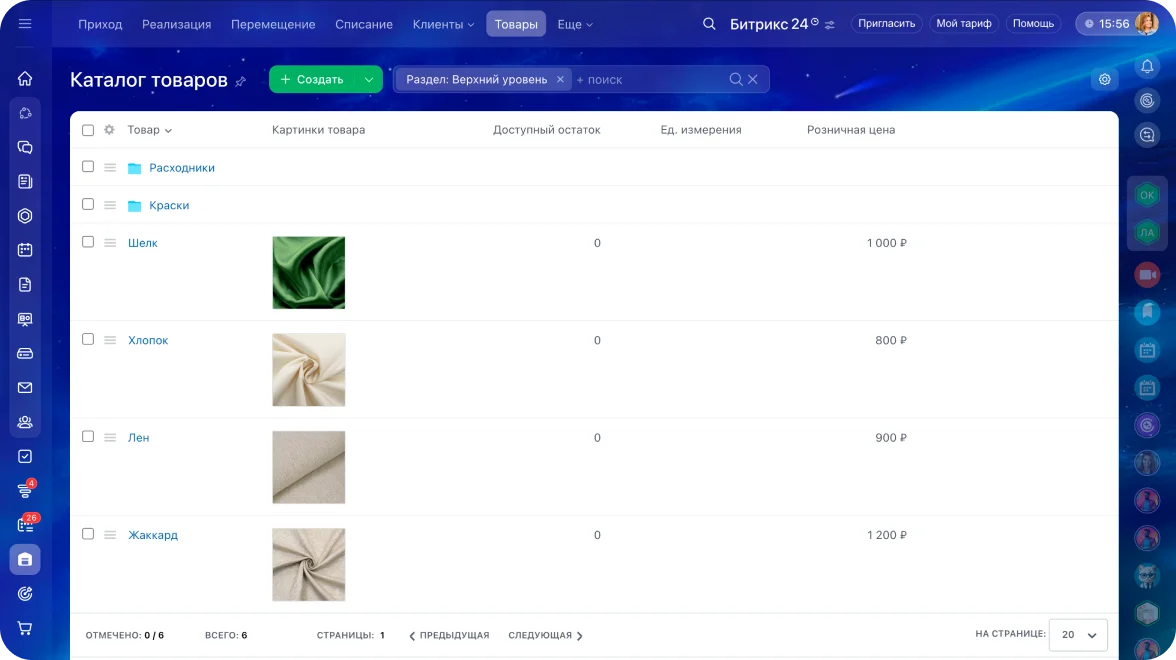Screen dimensions: 1176x660
Task: Open the shopping cart icon at sidebar bottom
Action: click(x=24, y=627)
